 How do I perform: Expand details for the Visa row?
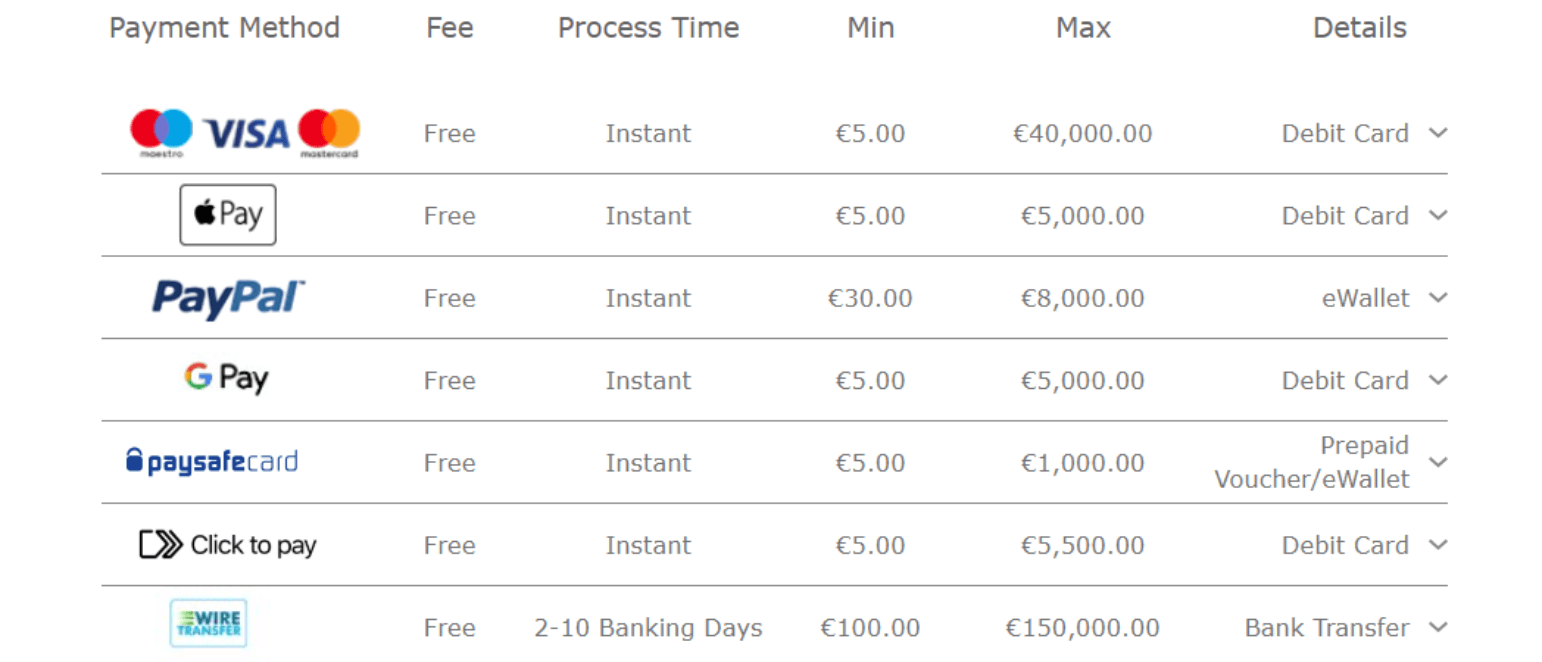coord(1438,131)
